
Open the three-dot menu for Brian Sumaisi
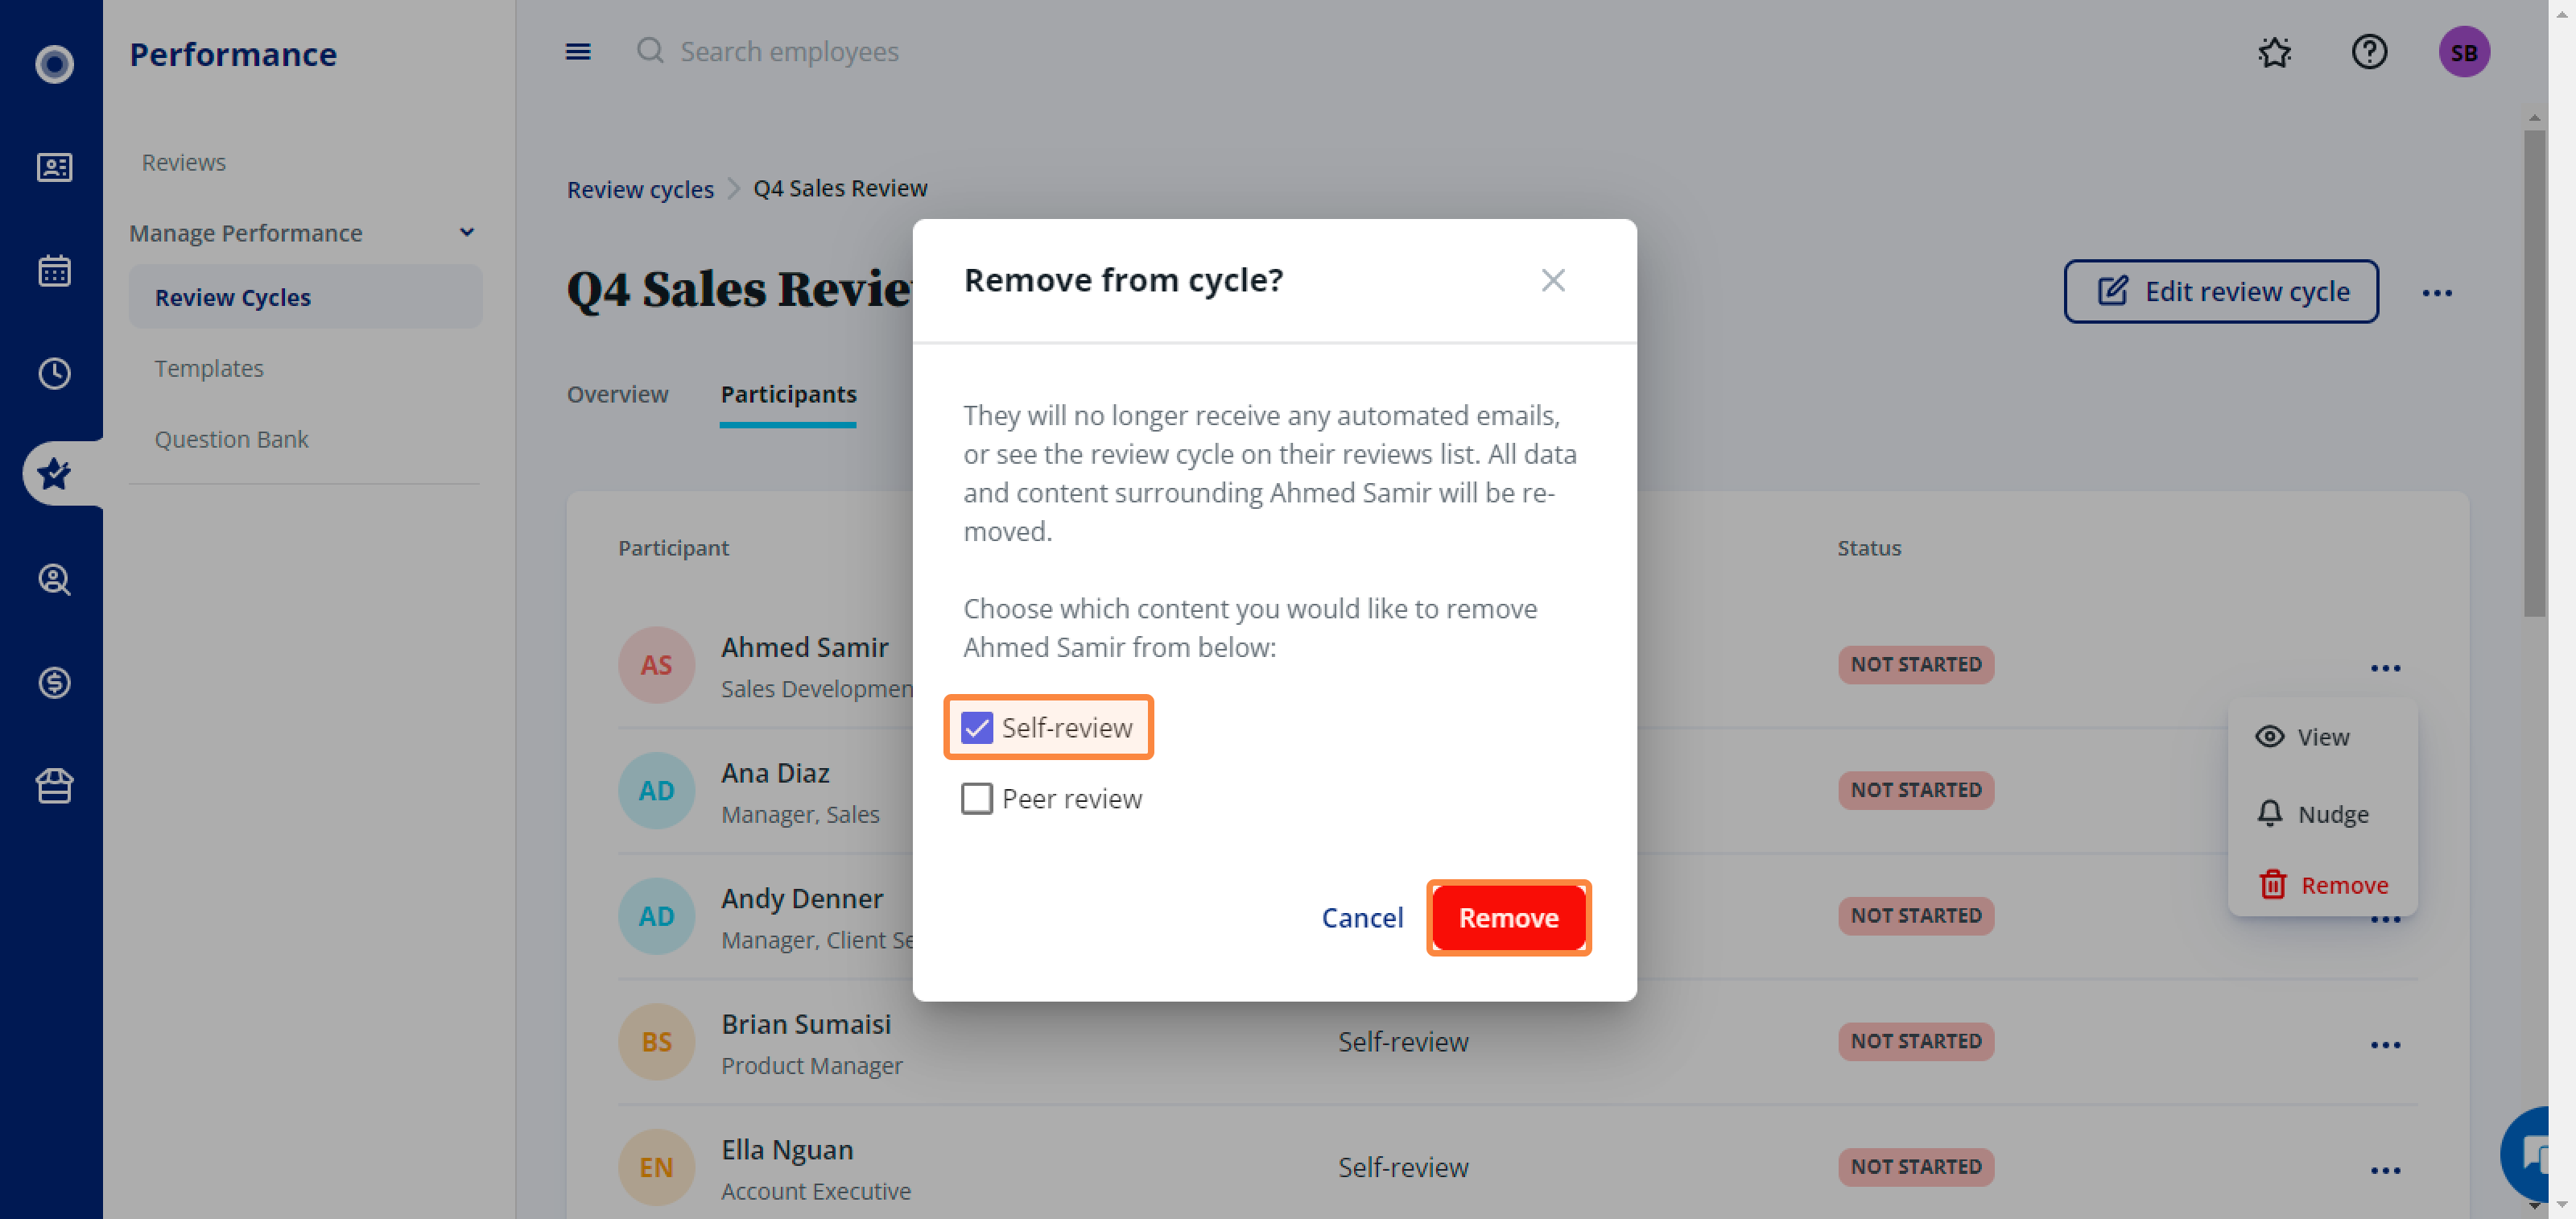(x=2384, y=1044)
